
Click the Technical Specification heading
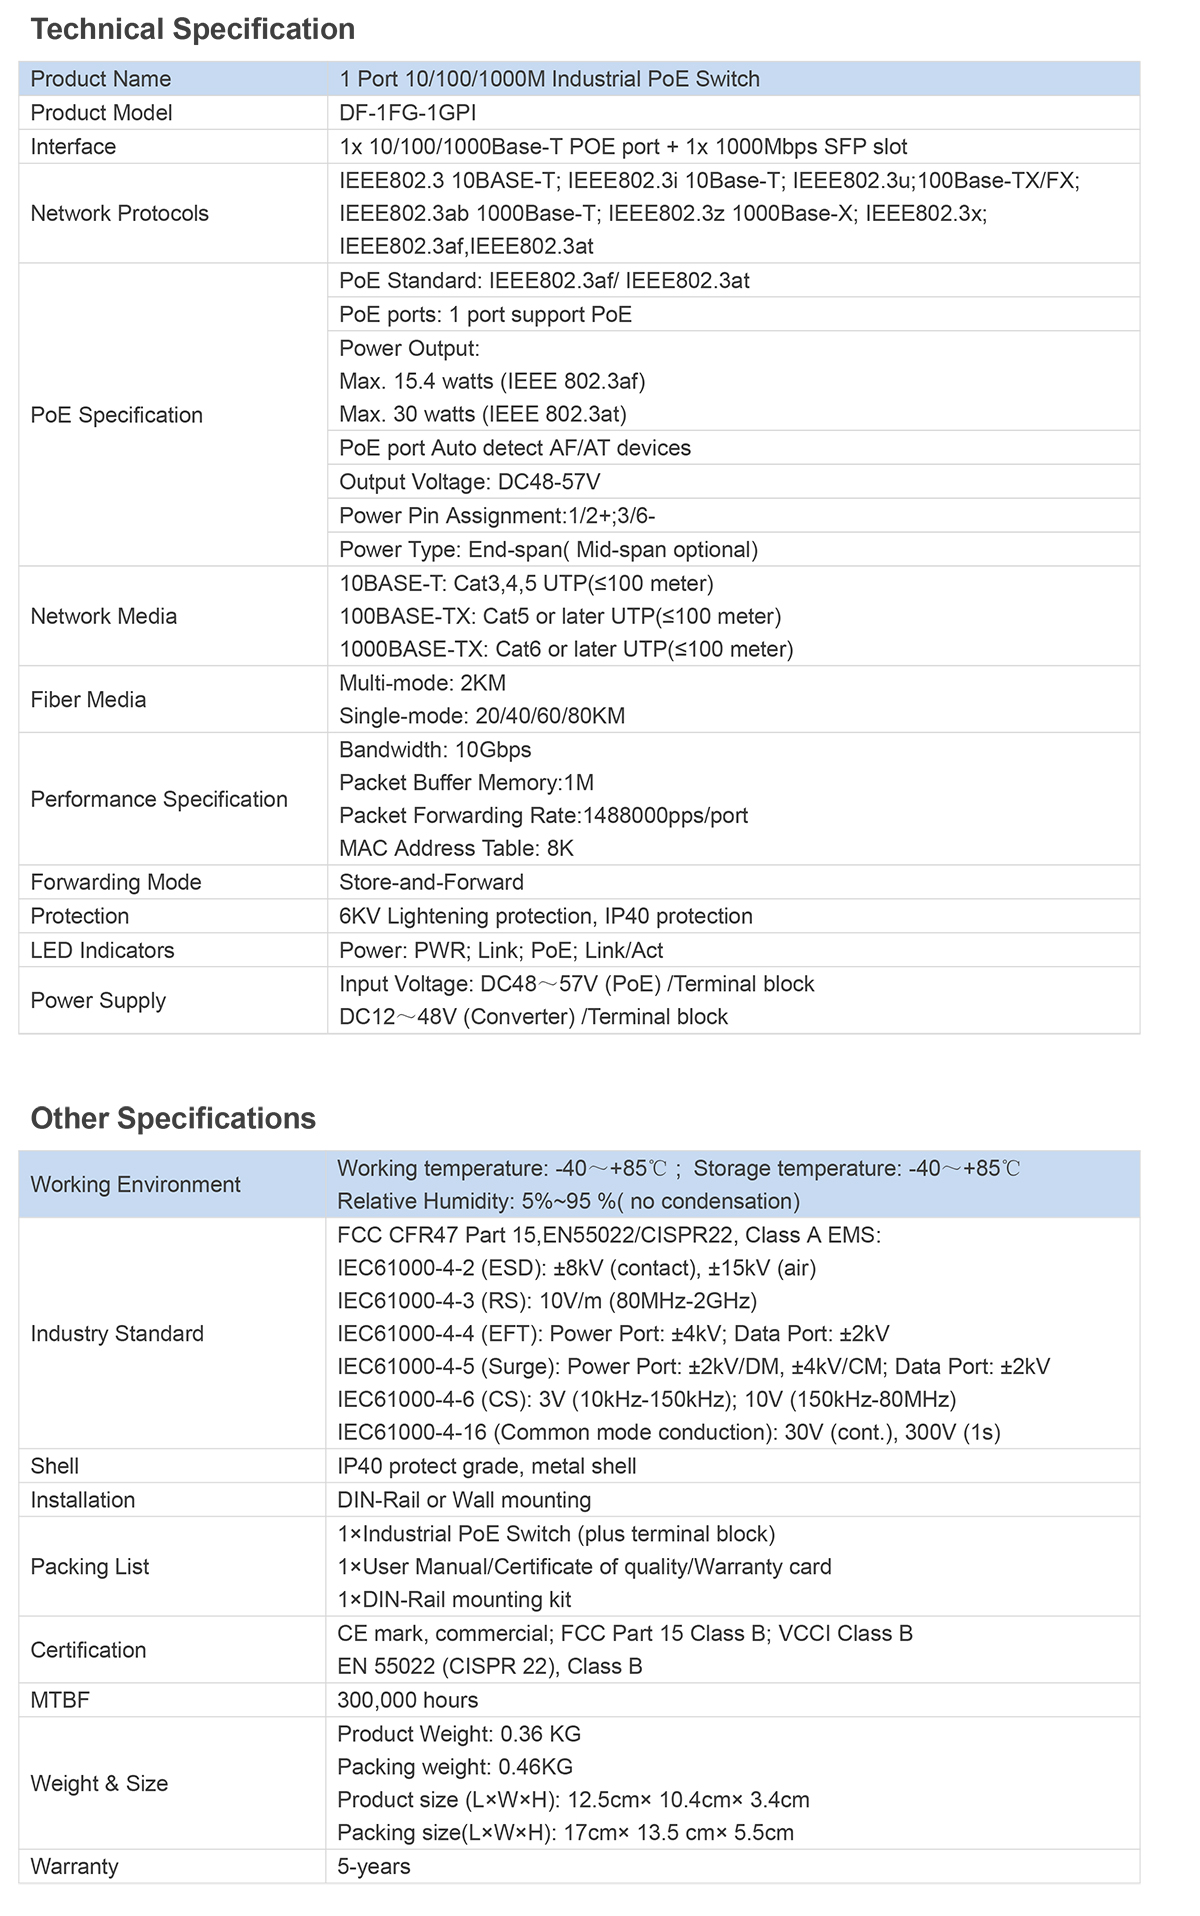tap(193, 29)
